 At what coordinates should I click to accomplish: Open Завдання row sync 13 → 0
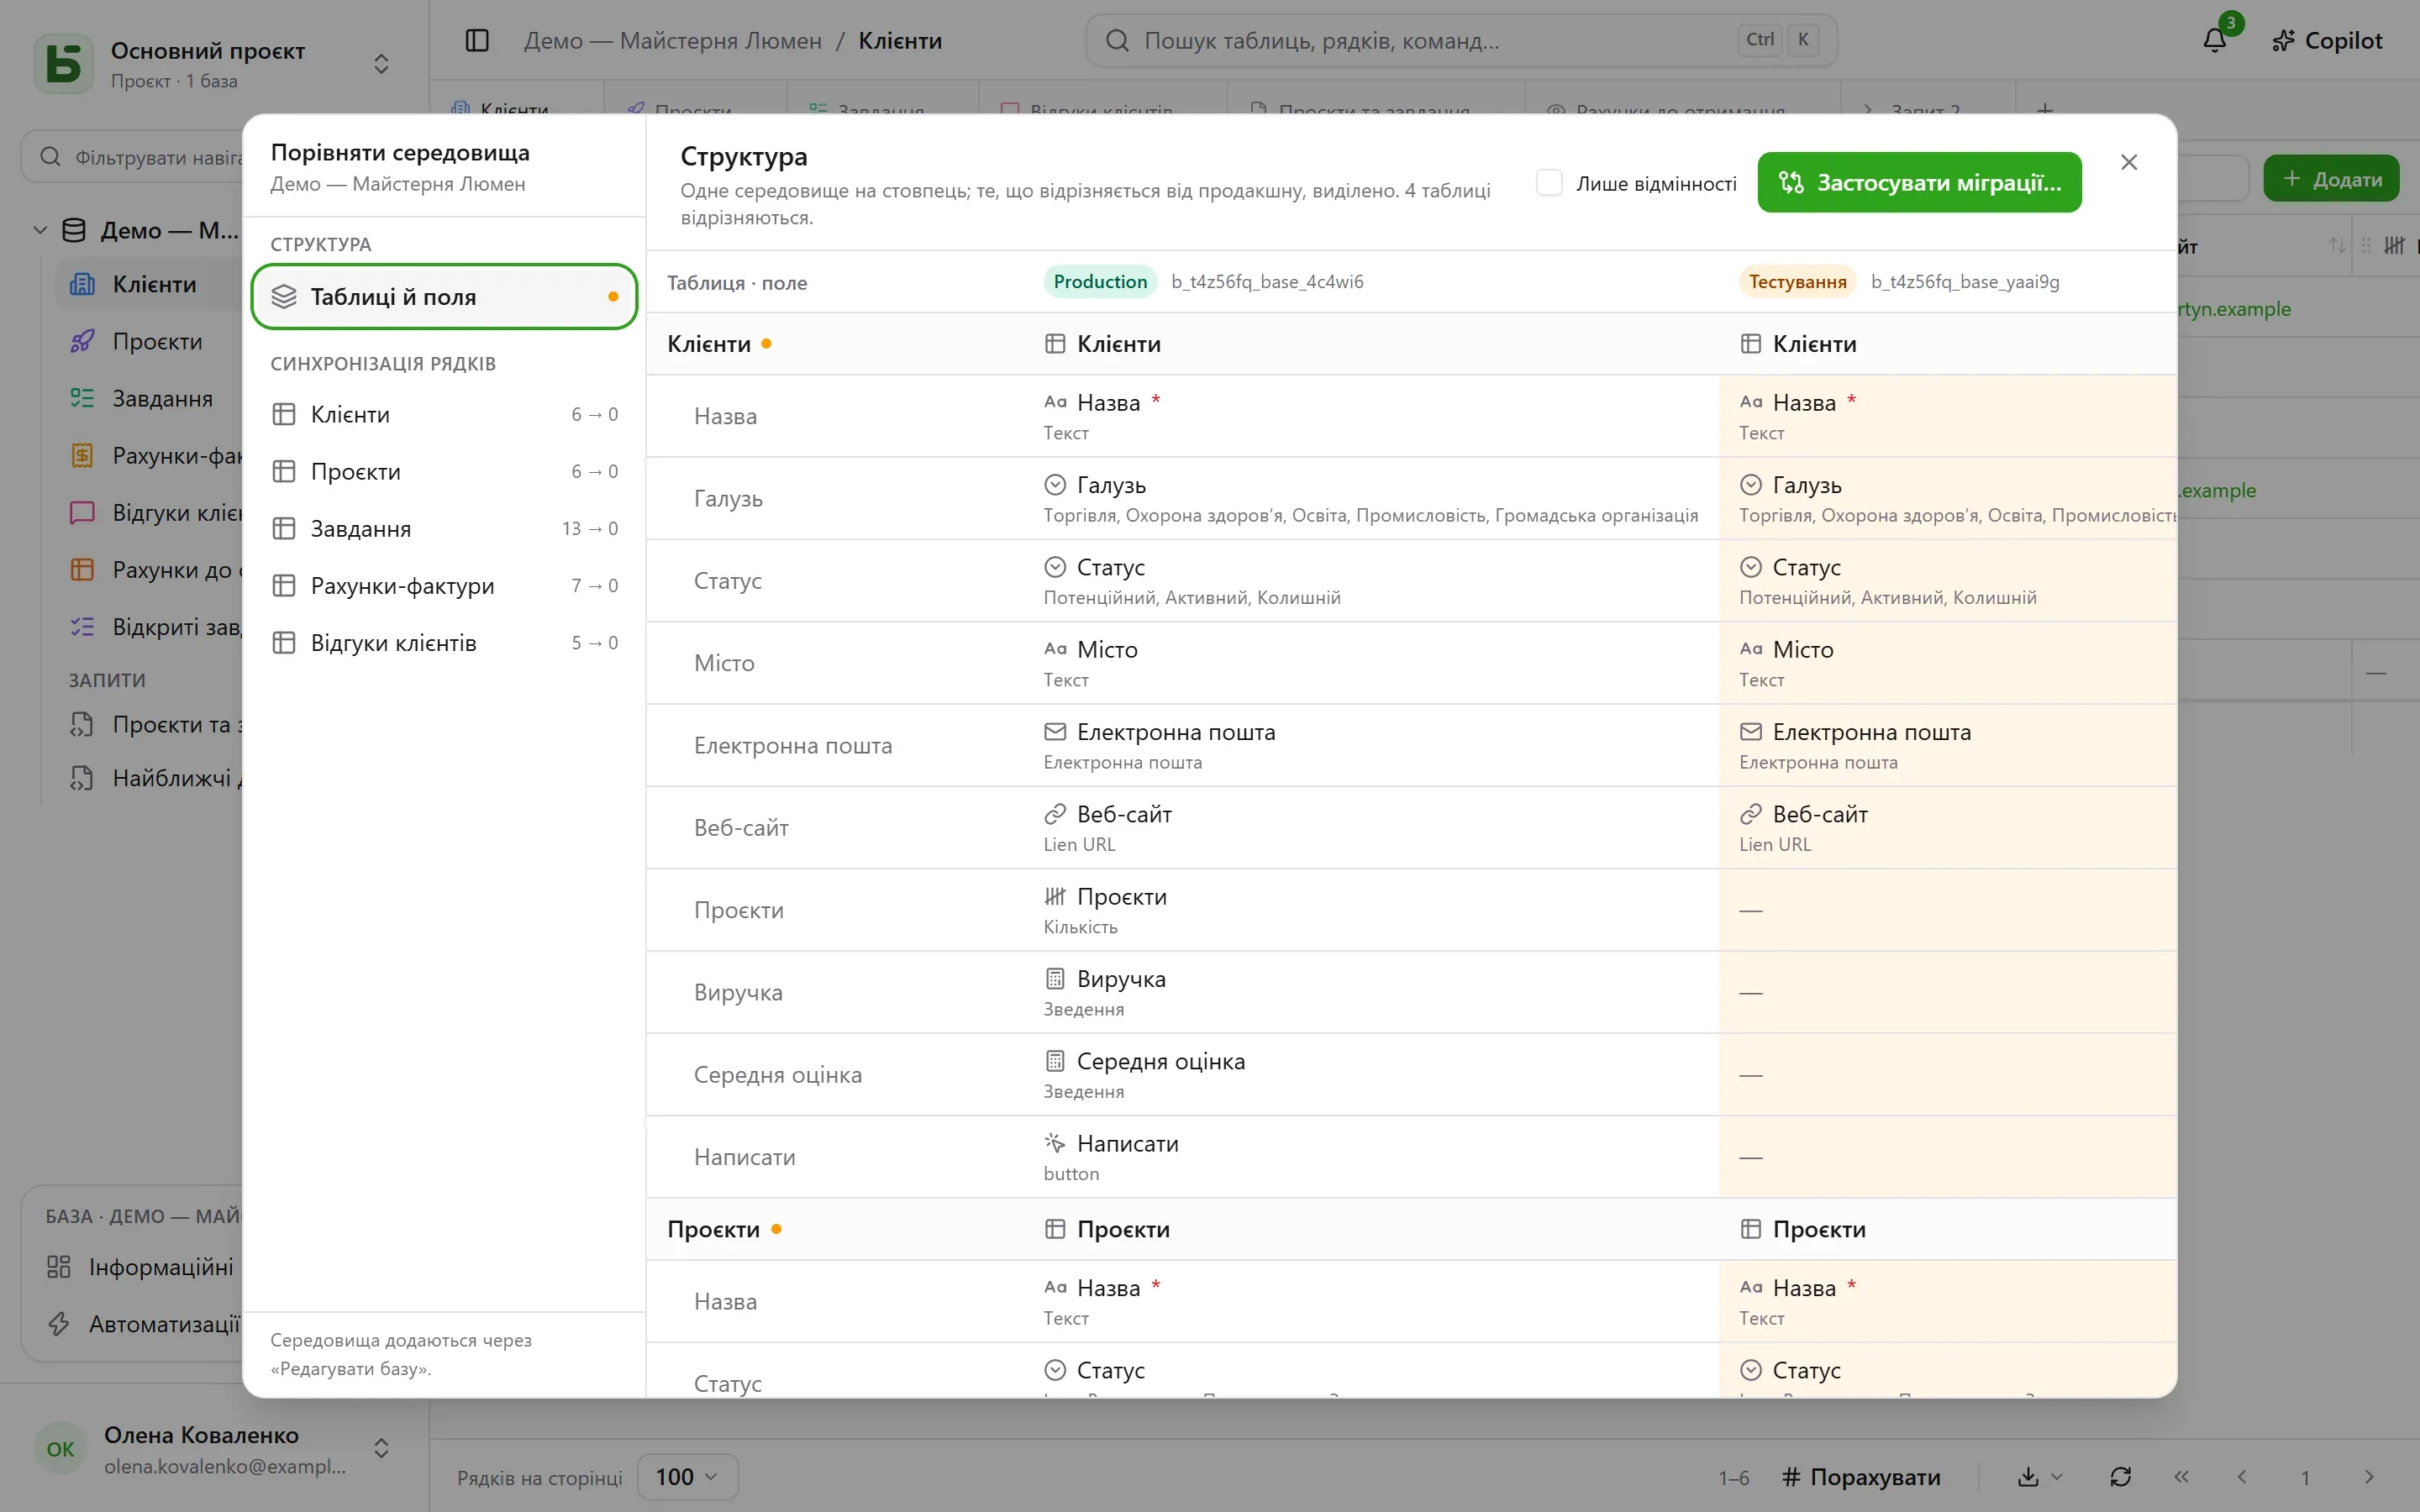[x=444, y=528]
